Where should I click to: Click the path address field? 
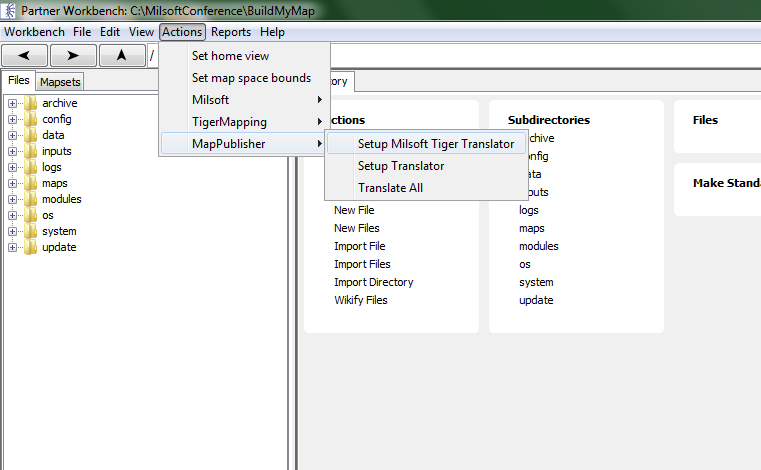point(454,55)
